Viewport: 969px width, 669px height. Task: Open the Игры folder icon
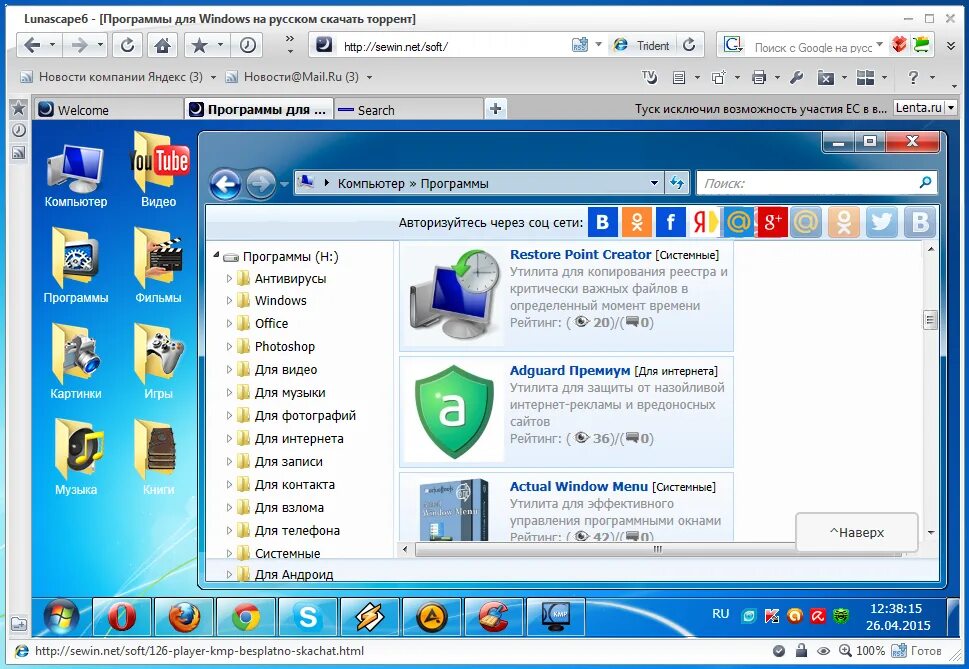pyautogui.click(x=159, y=361)
